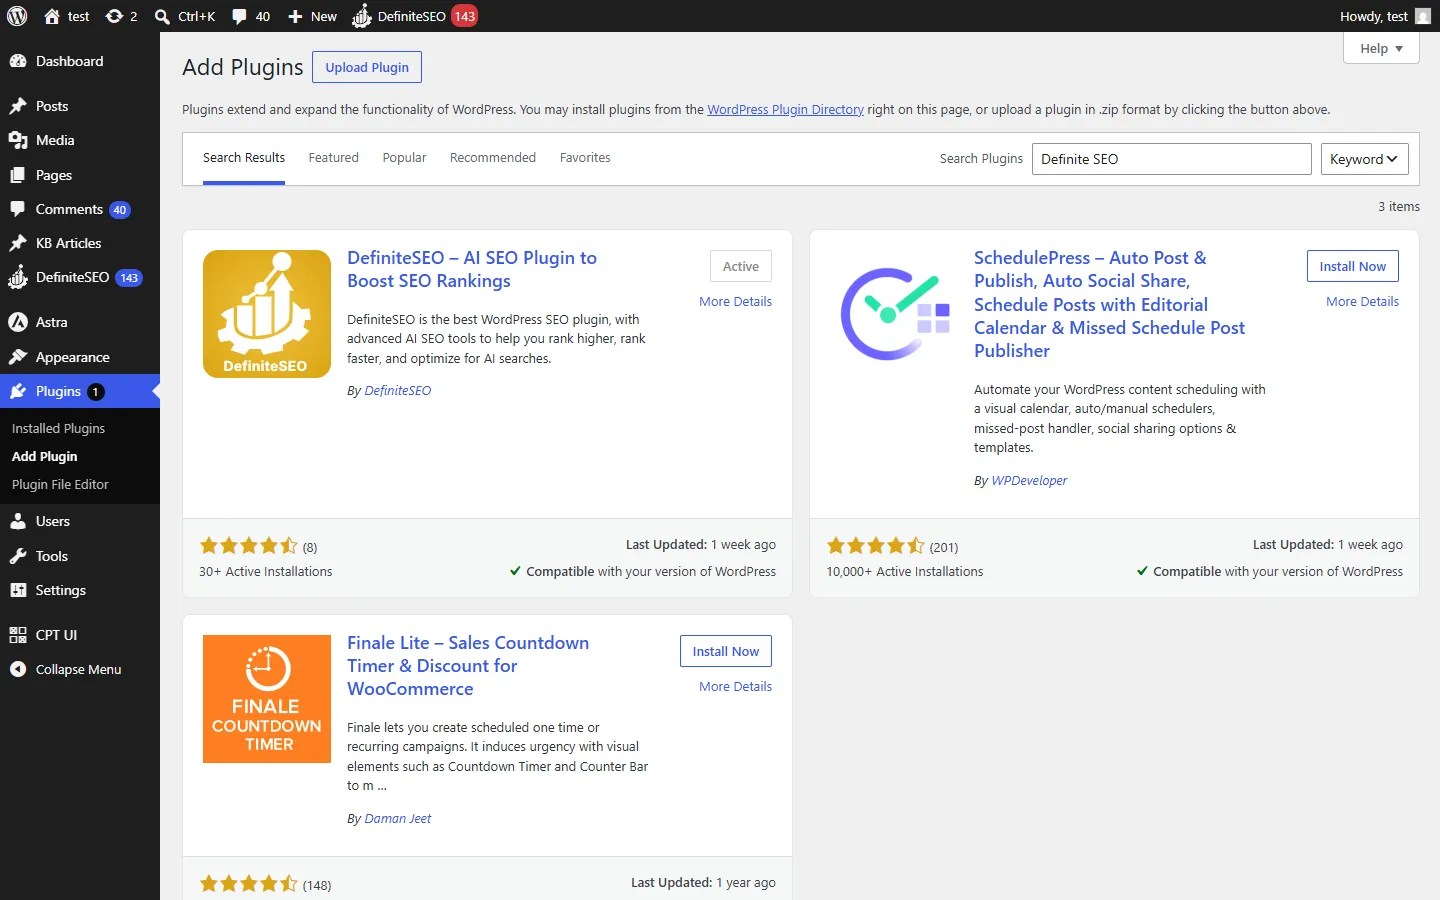Open Daman Jeet author link
The image size is (1440, 900).
[398, 819]
